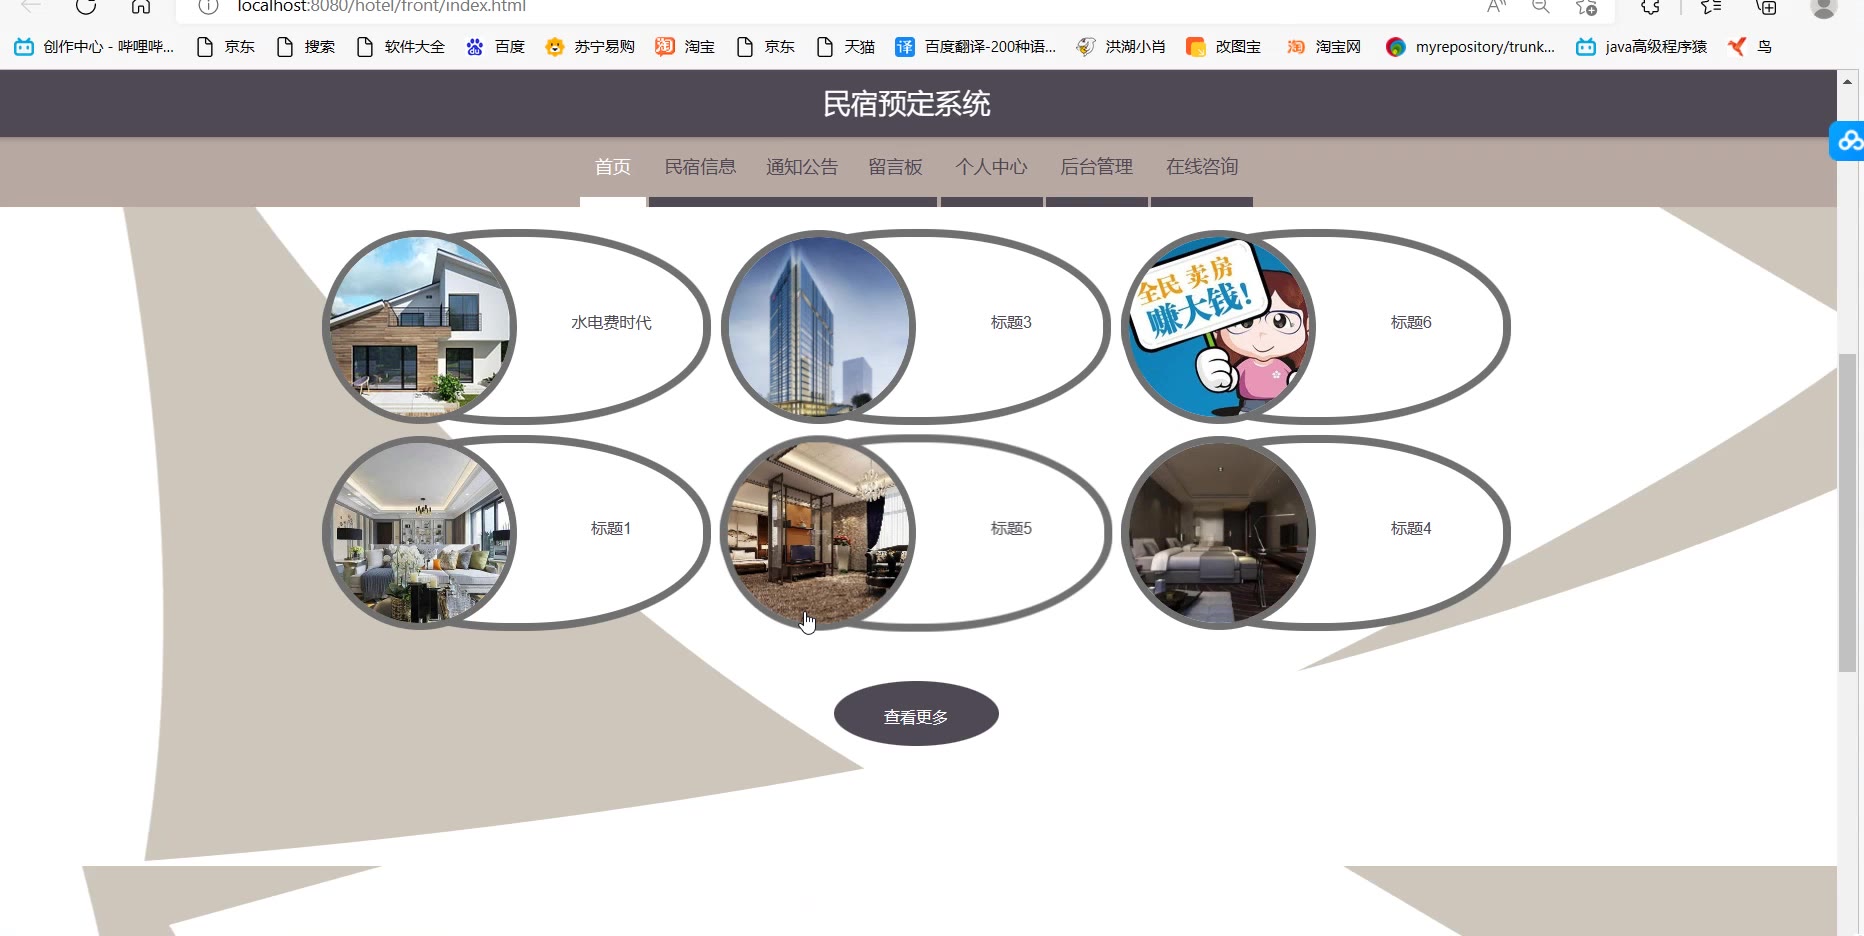Click the page vertical scrollbar thumb
This screenshot has height=936, width=1864.
pos(1847,512)
